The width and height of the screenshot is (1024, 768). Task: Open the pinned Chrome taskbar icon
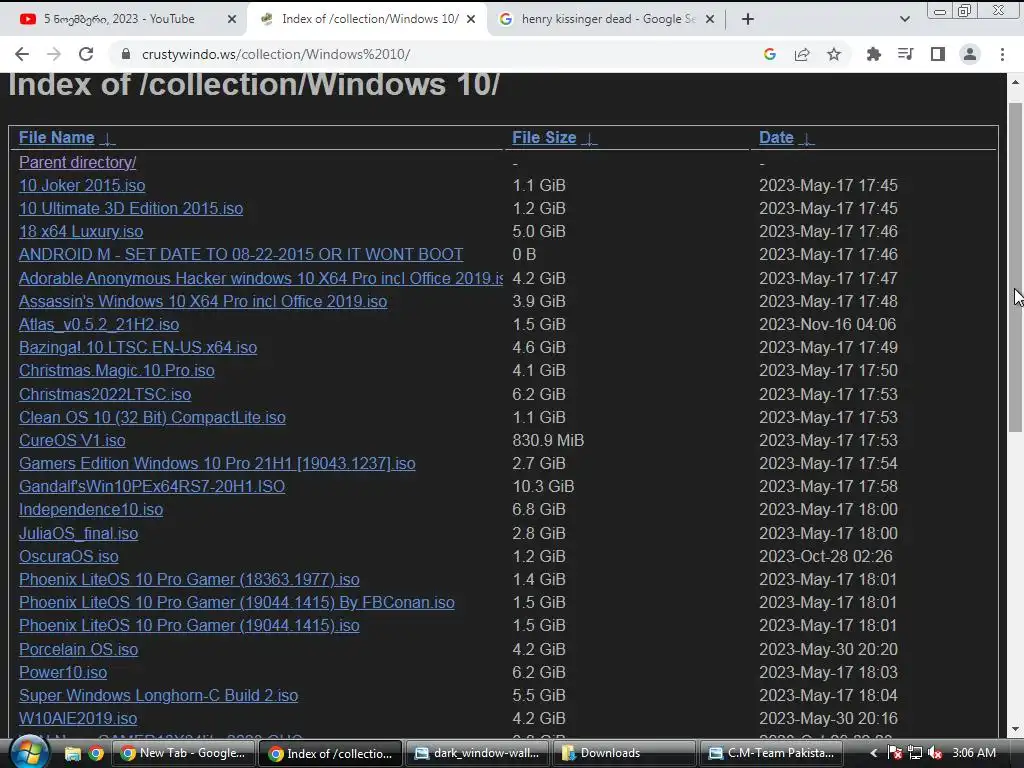(x=96, y=754)
